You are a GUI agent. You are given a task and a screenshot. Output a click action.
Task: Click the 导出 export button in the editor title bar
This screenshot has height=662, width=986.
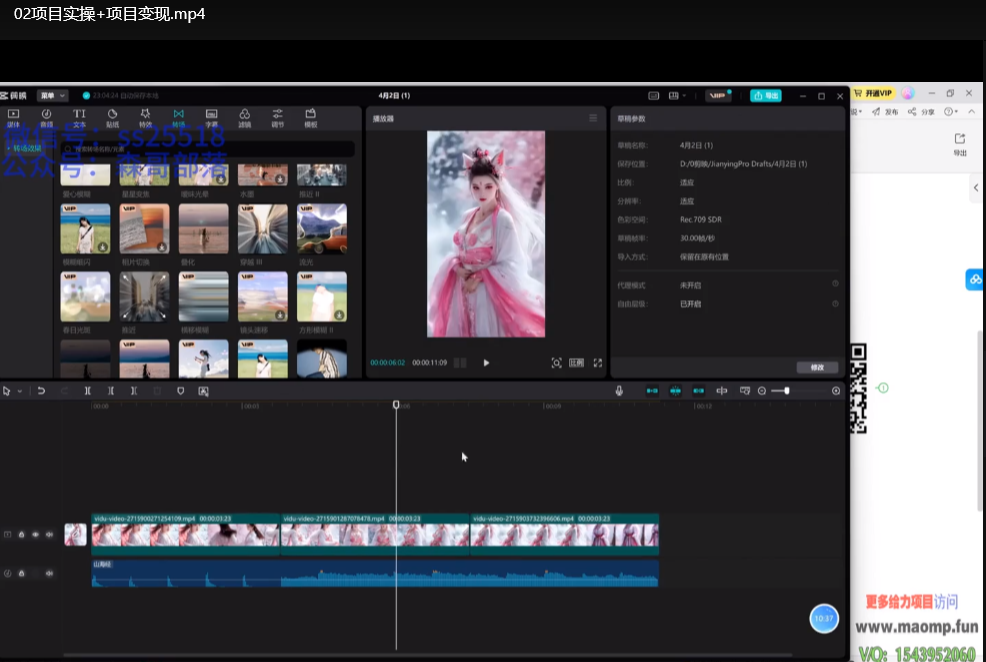click(766, 96)
